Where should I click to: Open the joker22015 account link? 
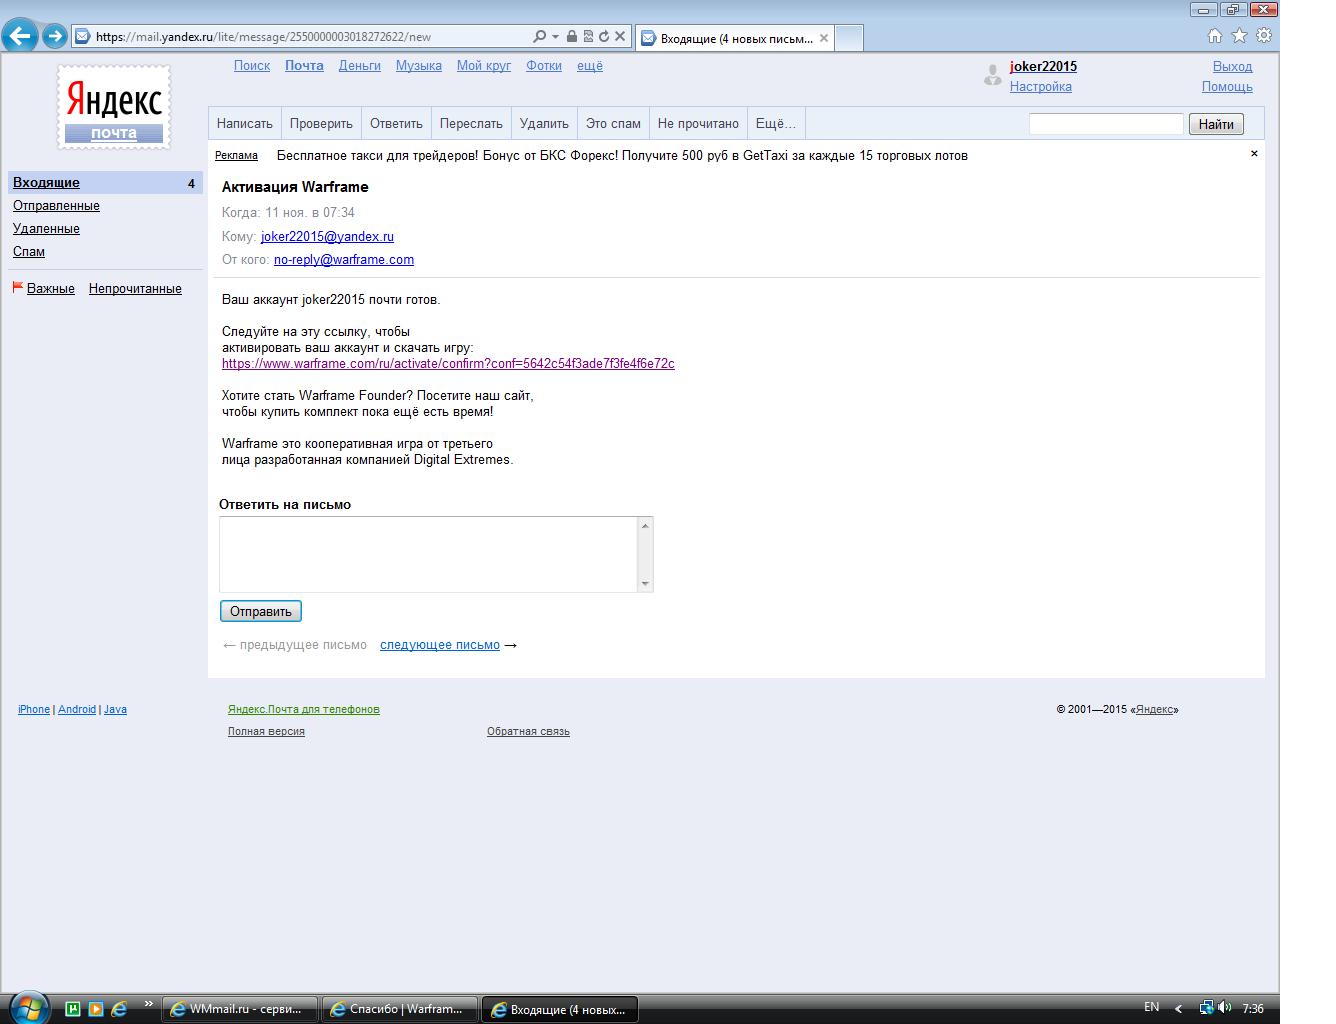click(1043, 67)
